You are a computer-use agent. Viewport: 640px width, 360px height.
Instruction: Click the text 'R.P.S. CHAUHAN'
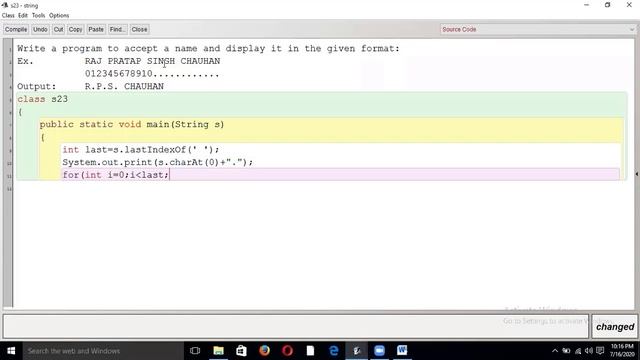pyautogui.click(x=124, y=87)
